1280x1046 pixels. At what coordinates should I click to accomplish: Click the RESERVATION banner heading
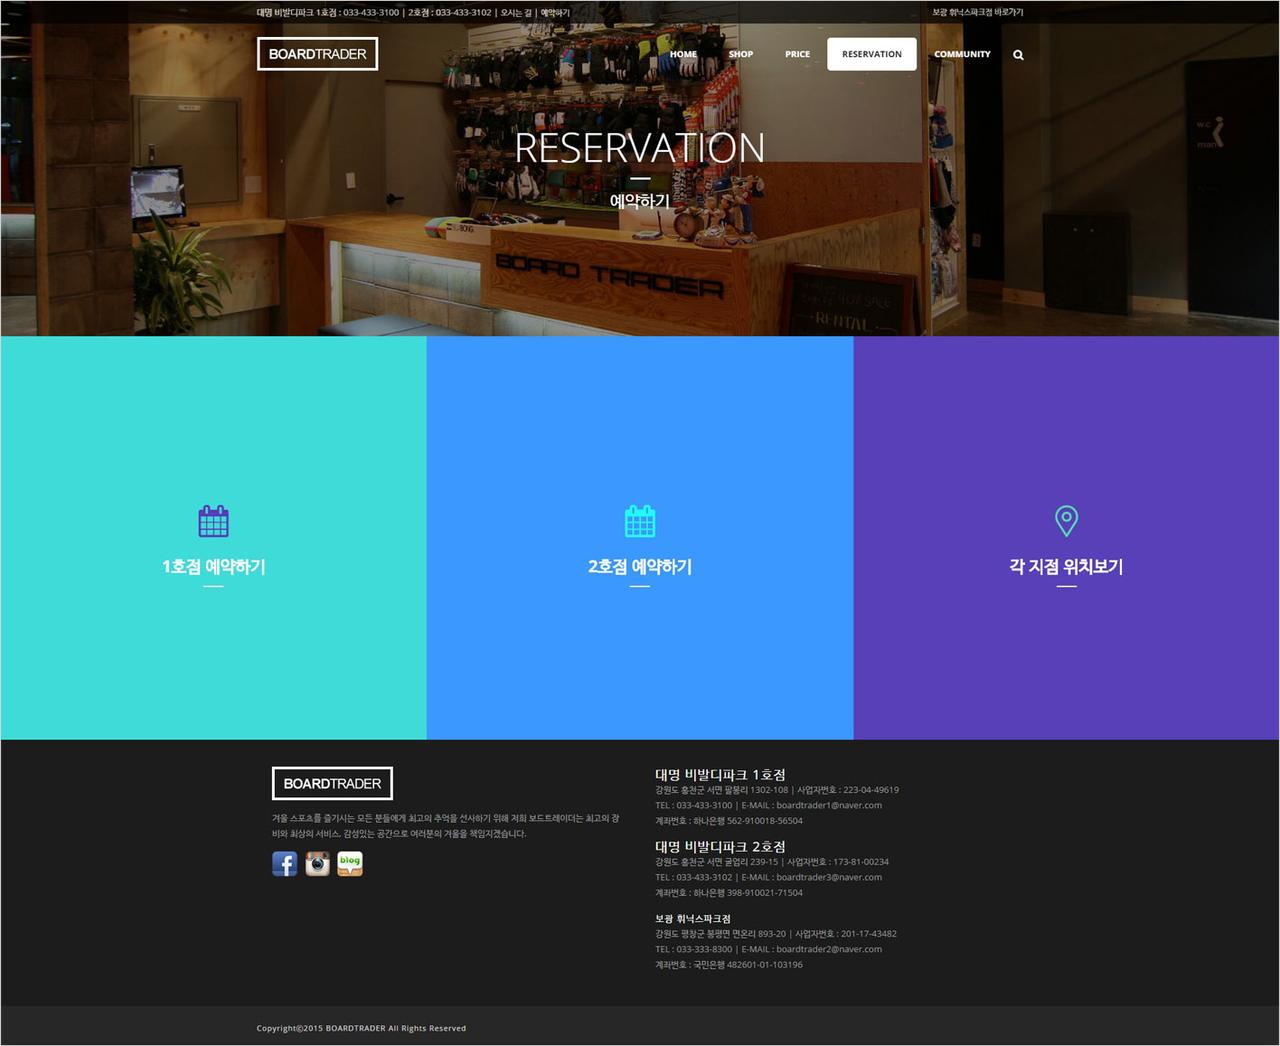tap(640, 148)
